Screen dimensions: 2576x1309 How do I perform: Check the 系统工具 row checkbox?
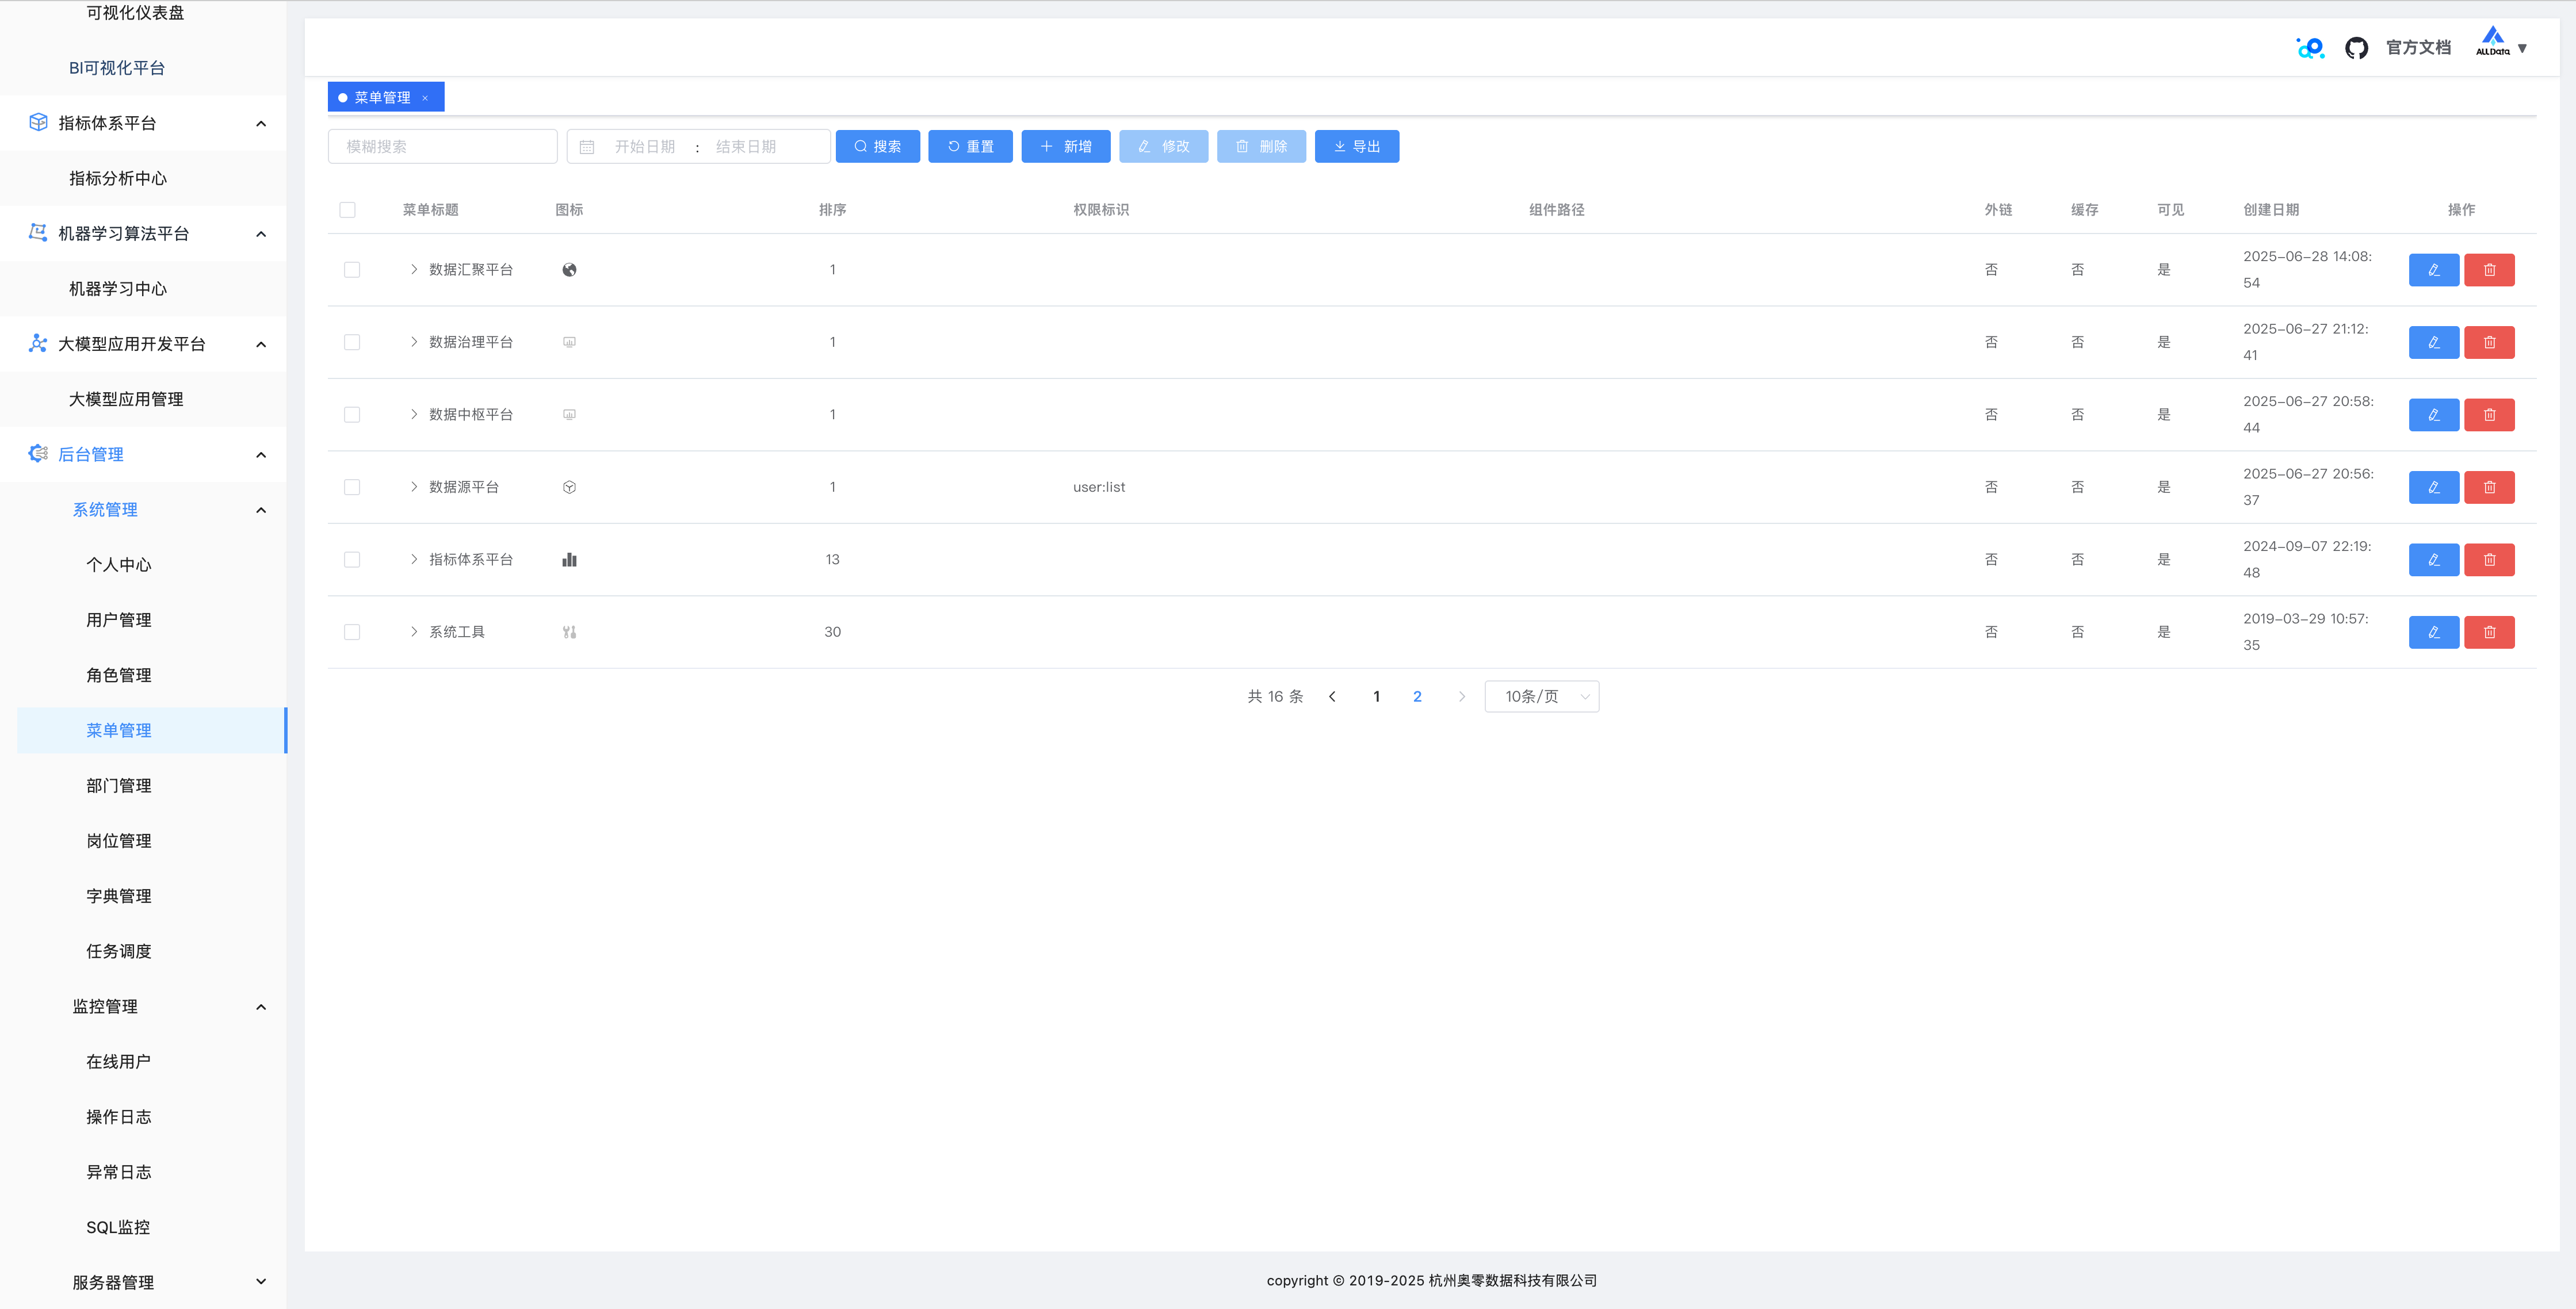(352, 632)
